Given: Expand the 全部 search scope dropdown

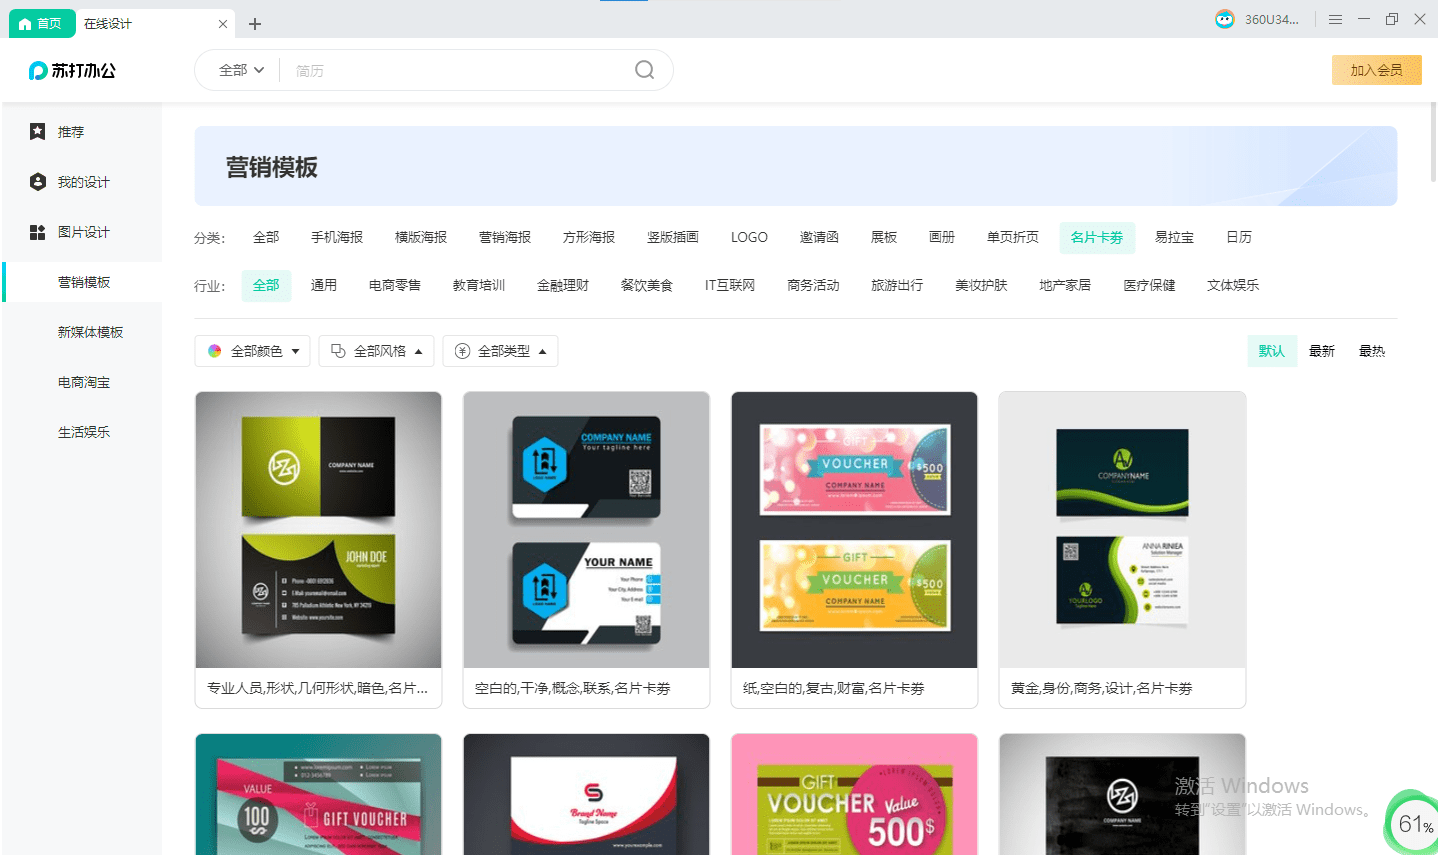Looking at the screenshot, I should pos(241,70).
